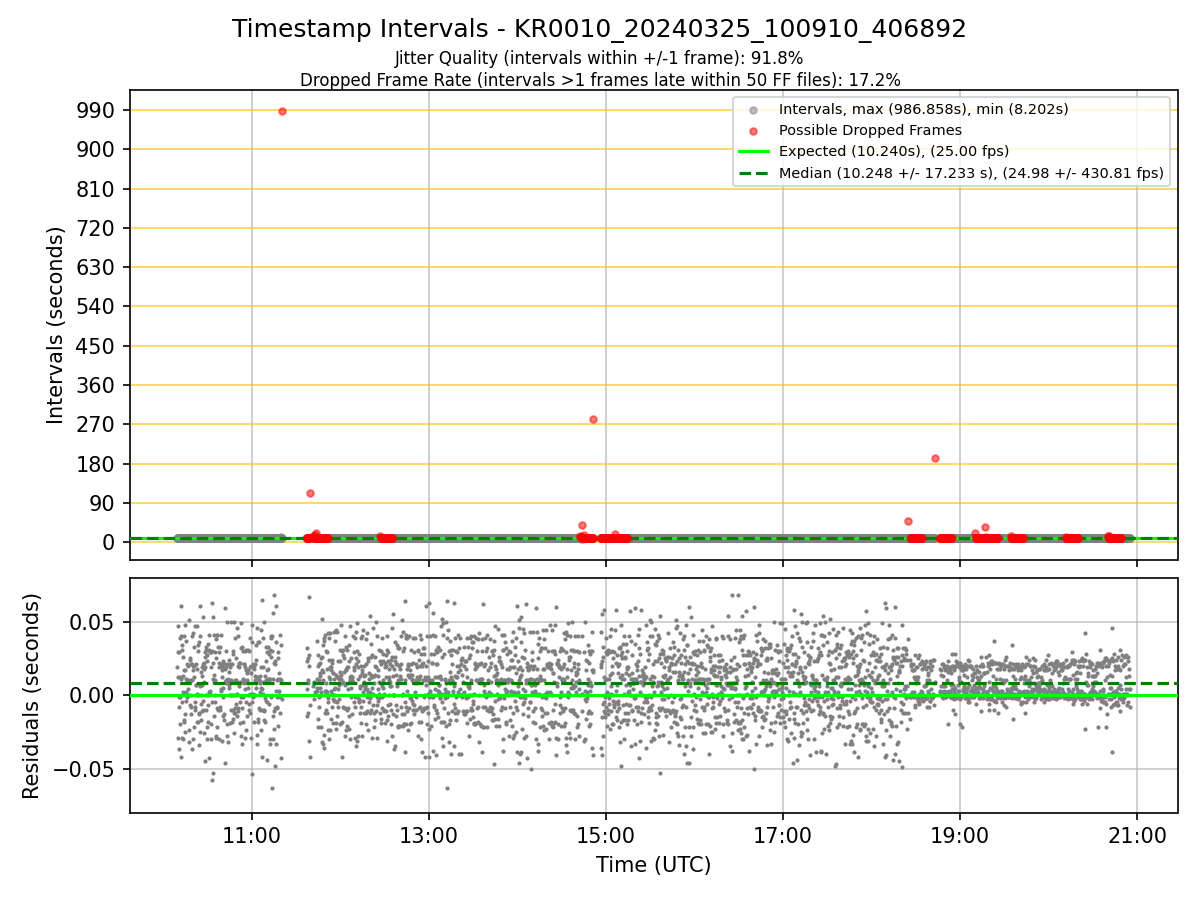1200x900 pixels.
Task: Click the red outlier point near 190 seconds
Action: click(935, 458)
